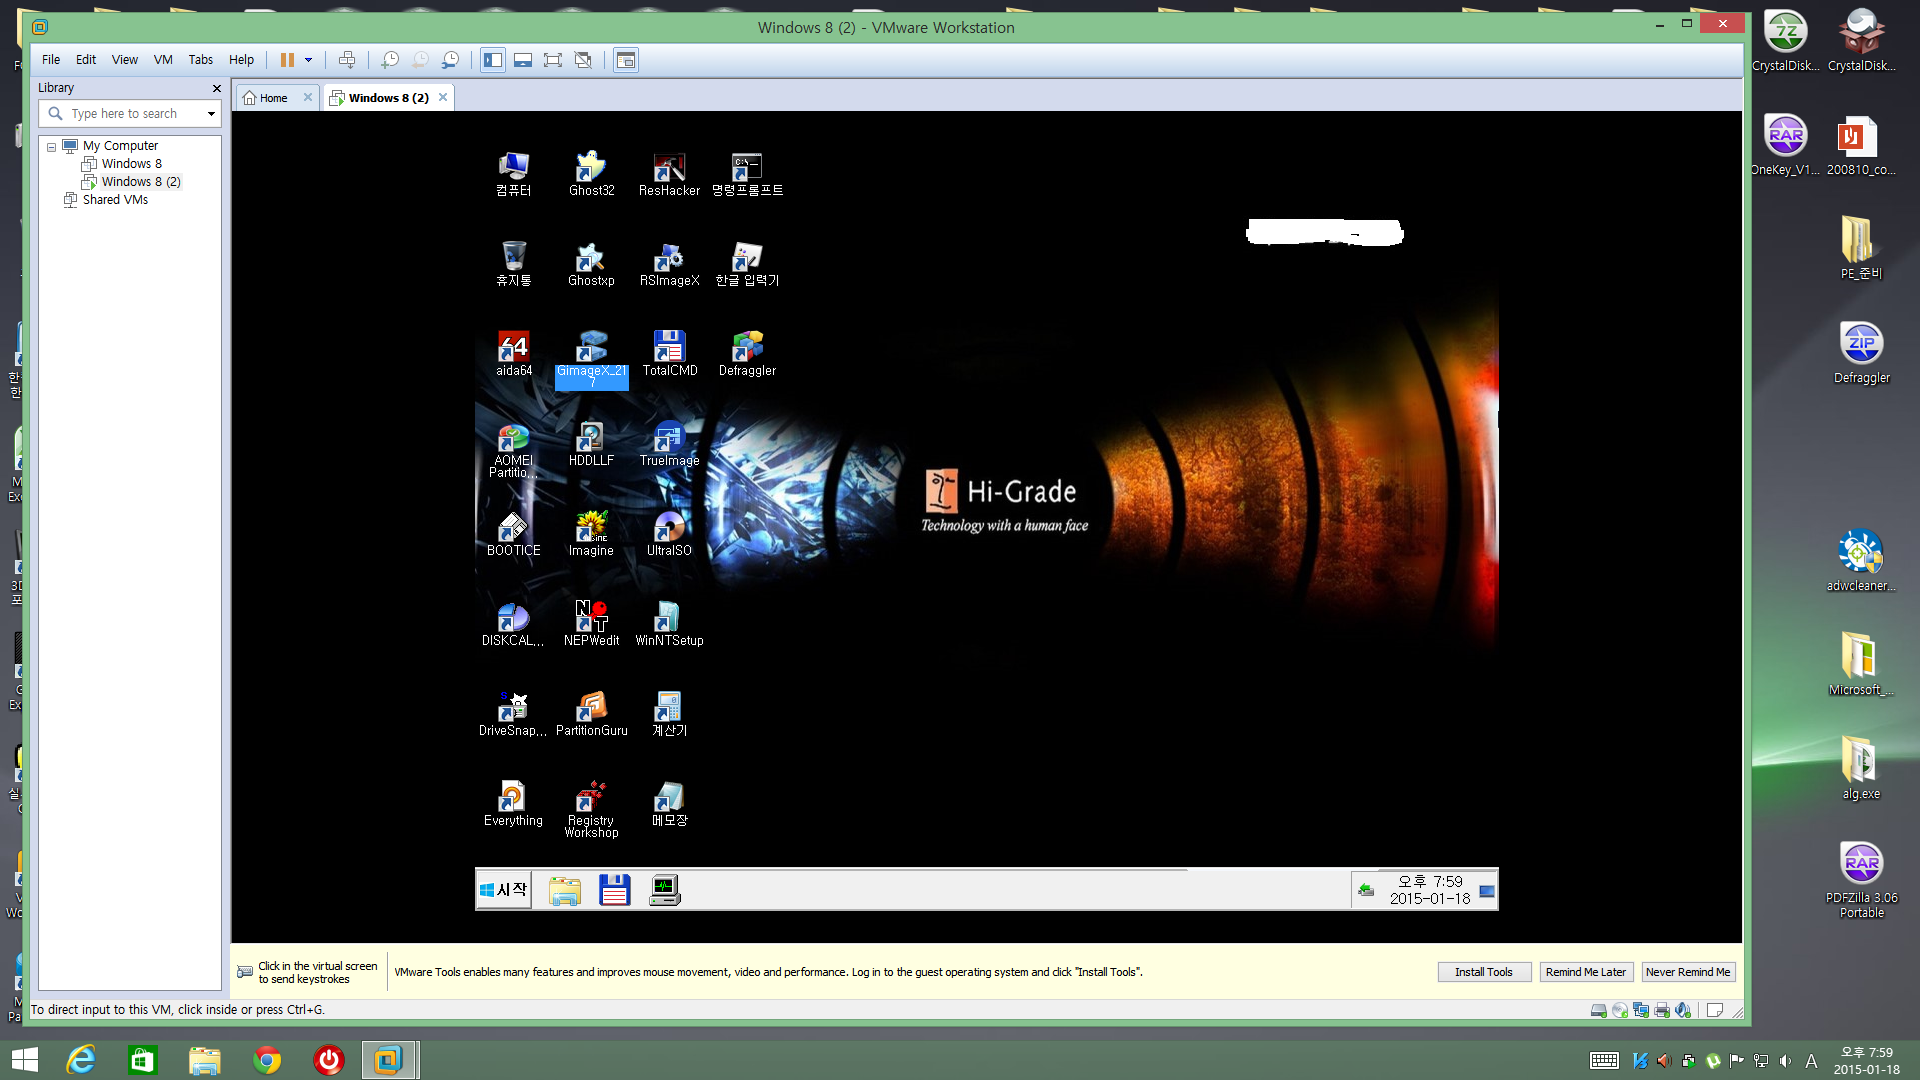Click the guest taskbar floppy save icon
Viewport: 1920px width, 1080px height.
[x=614, y=890]
